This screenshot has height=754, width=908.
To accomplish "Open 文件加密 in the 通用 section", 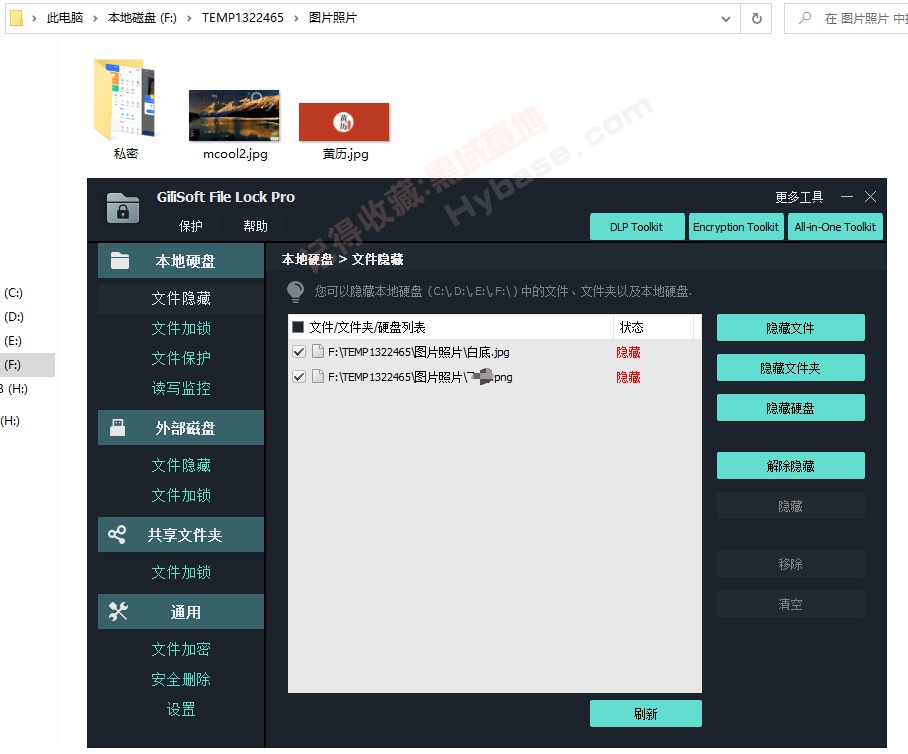I will pos(181,649).
